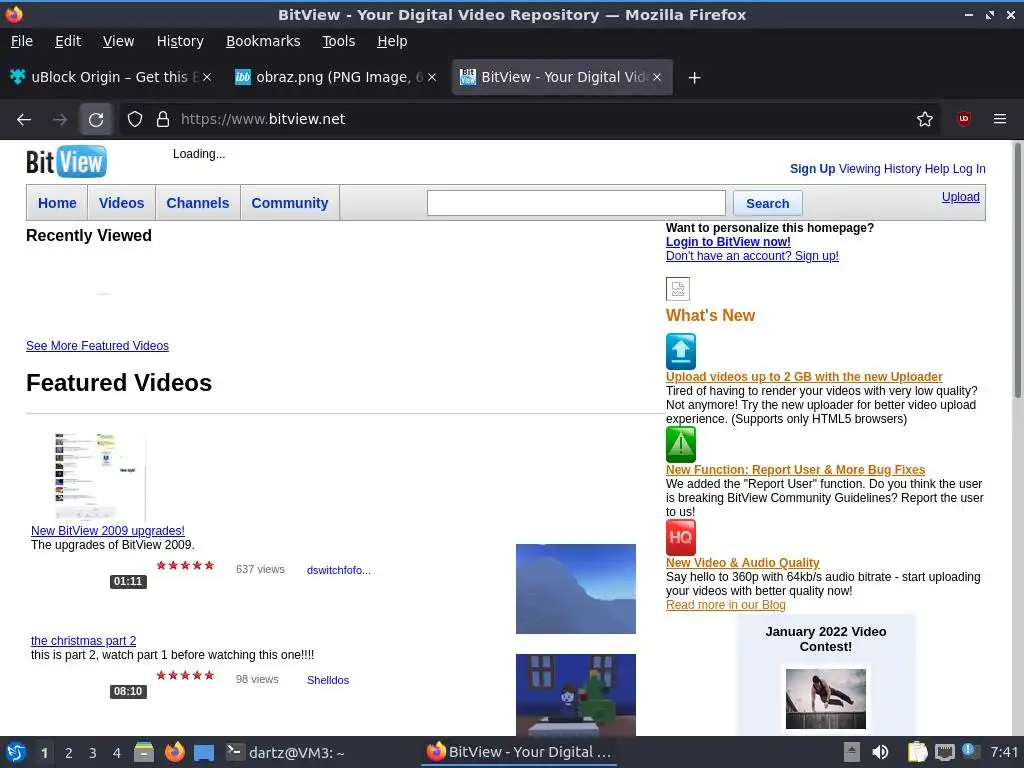The width and height of the screenshot is (1024, 768).
Task: Click the Search button
Action: (x=767, y=203)
